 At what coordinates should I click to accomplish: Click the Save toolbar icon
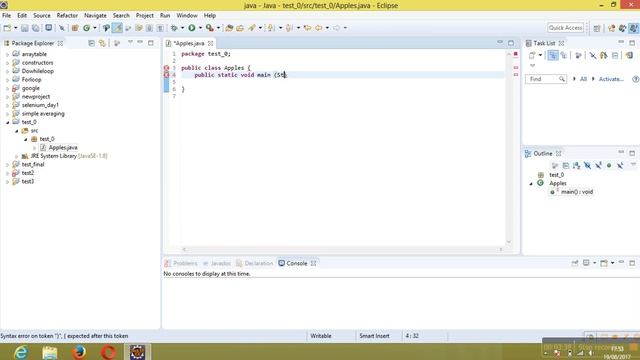point(24,28)
